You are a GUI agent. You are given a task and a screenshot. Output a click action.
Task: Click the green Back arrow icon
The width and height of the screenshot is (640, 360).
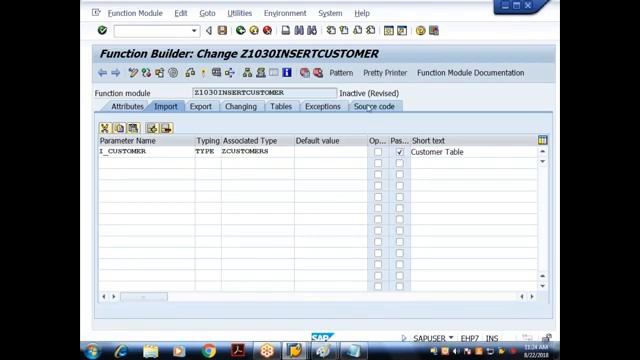(240, 30)
